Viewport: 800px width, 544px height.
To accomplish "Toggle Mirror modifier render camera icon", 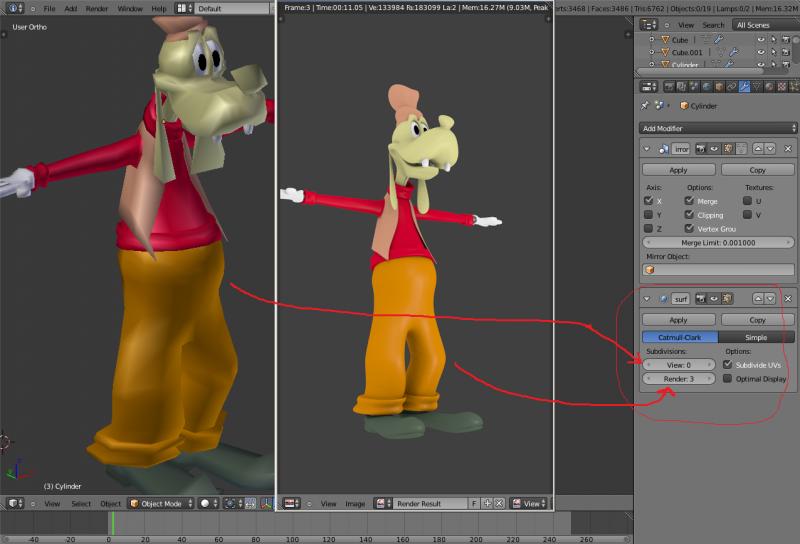I will [701, 149].
